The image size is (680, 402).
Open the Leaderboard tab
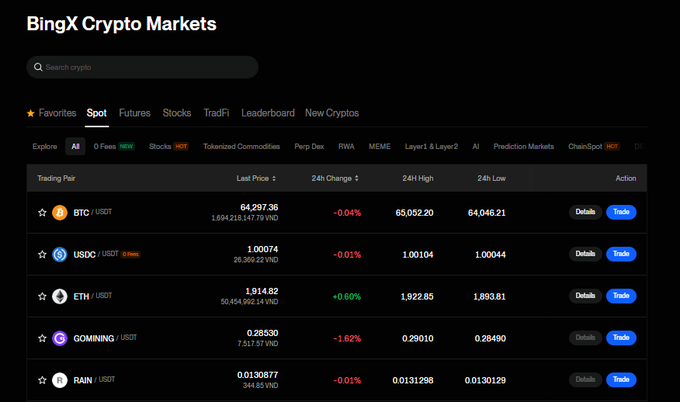[268, 113]
